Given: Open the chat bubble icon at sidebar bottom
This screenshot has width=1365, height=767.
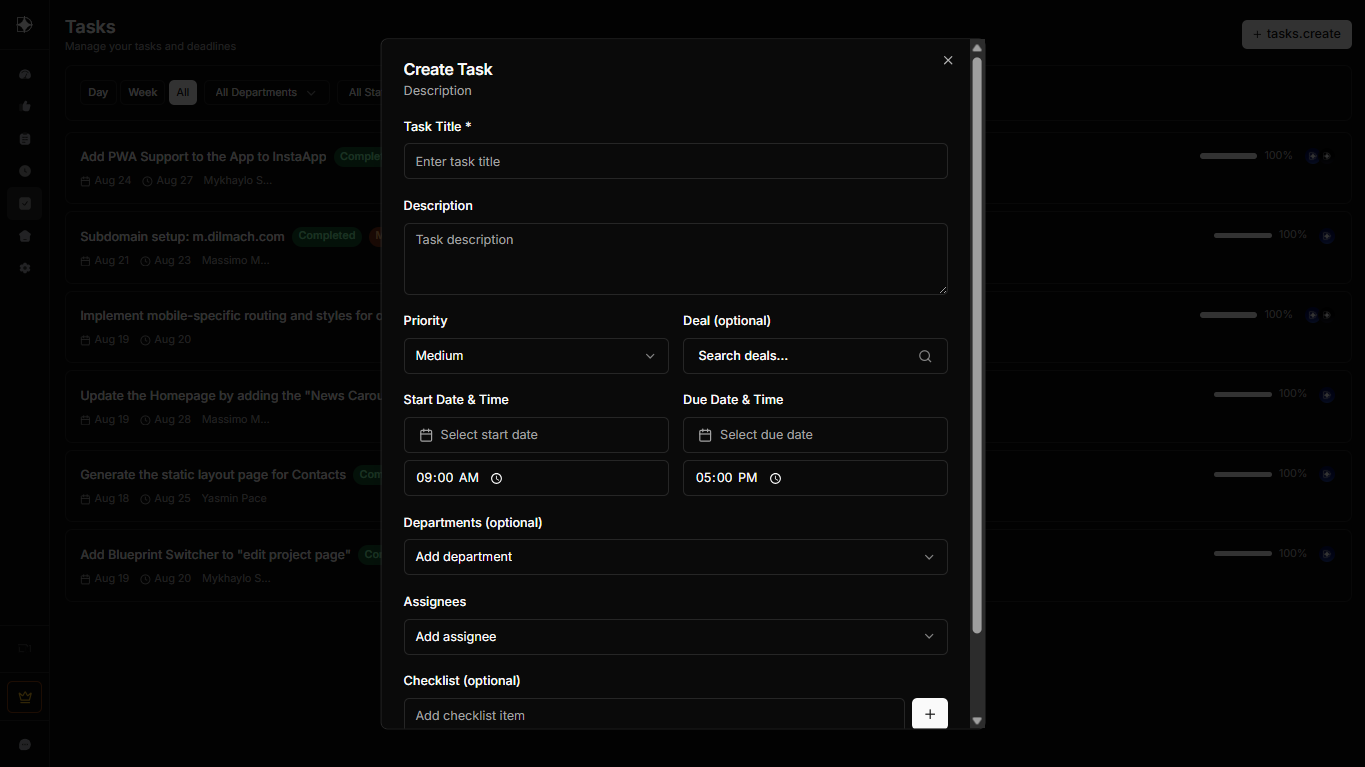Looking at the screenshot, I should pyautogui.click(x=25, y=745).
